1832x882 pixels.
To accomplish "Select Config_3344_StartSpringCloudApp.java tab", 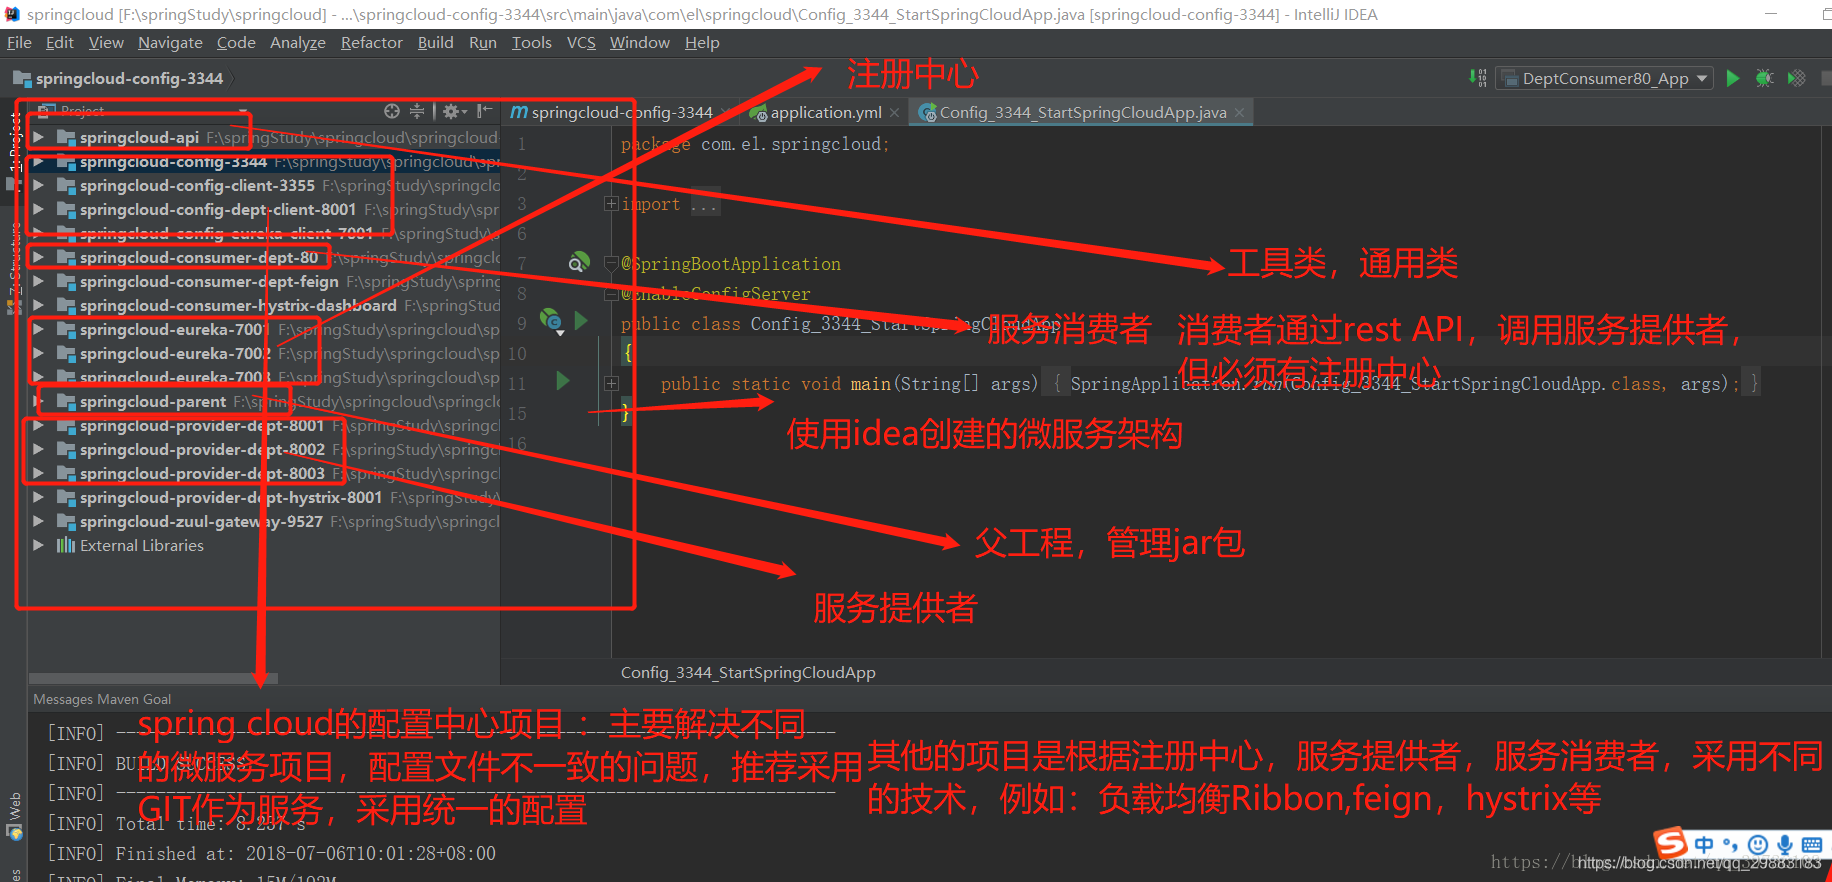I will [x=1082, y=112].
